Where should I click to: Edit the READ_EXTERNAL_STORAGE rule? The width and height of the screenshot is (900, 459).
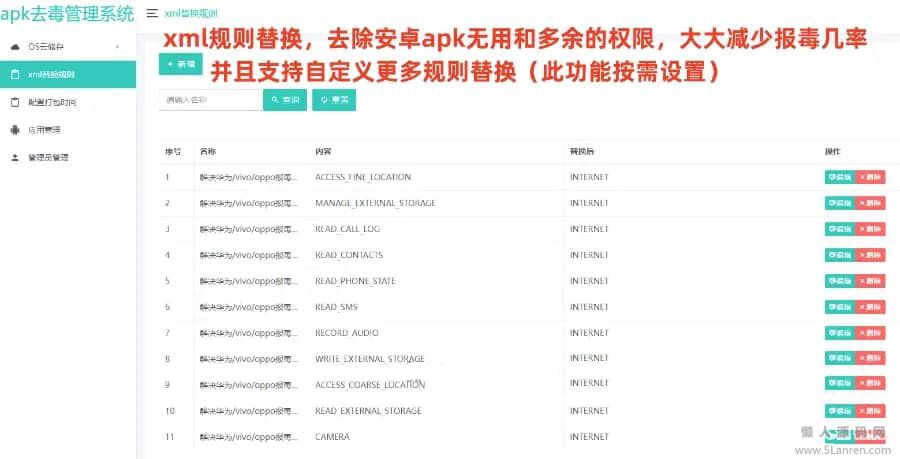[x=840, y=411]
